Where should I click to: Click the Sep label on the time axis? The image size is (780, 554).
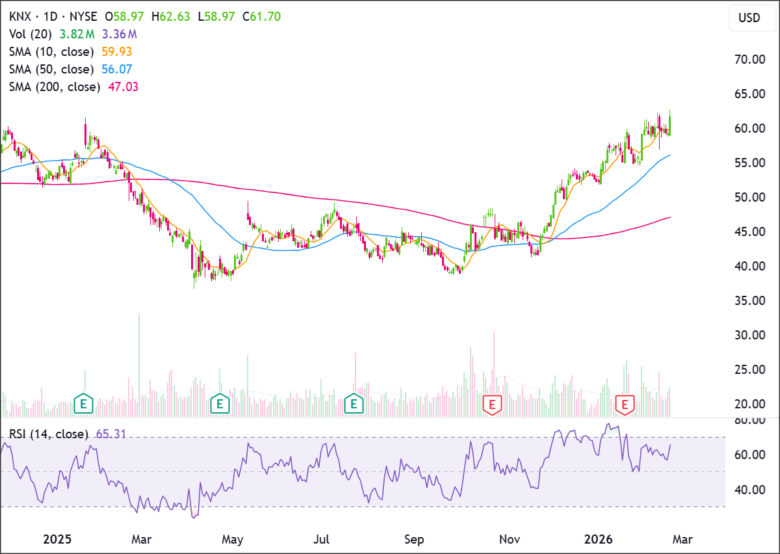tap(415, 539)
